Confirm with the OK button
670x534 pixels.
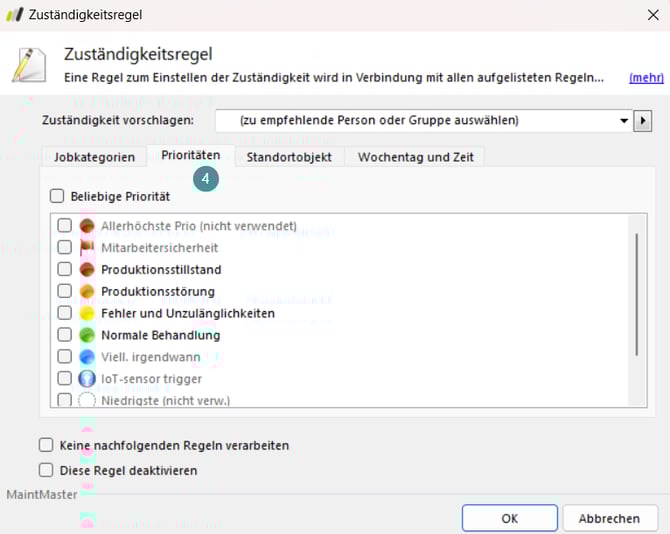point(510,518)
